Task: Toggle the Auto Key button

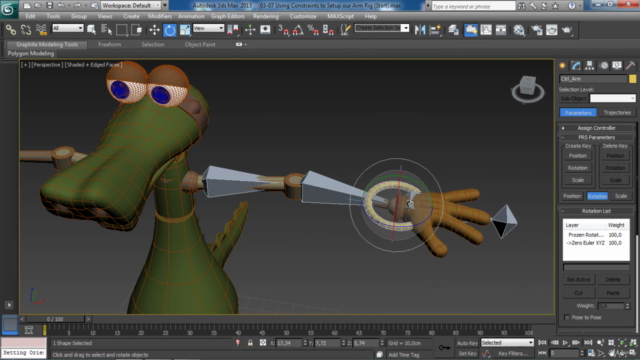Action: [x=467, y=343]
